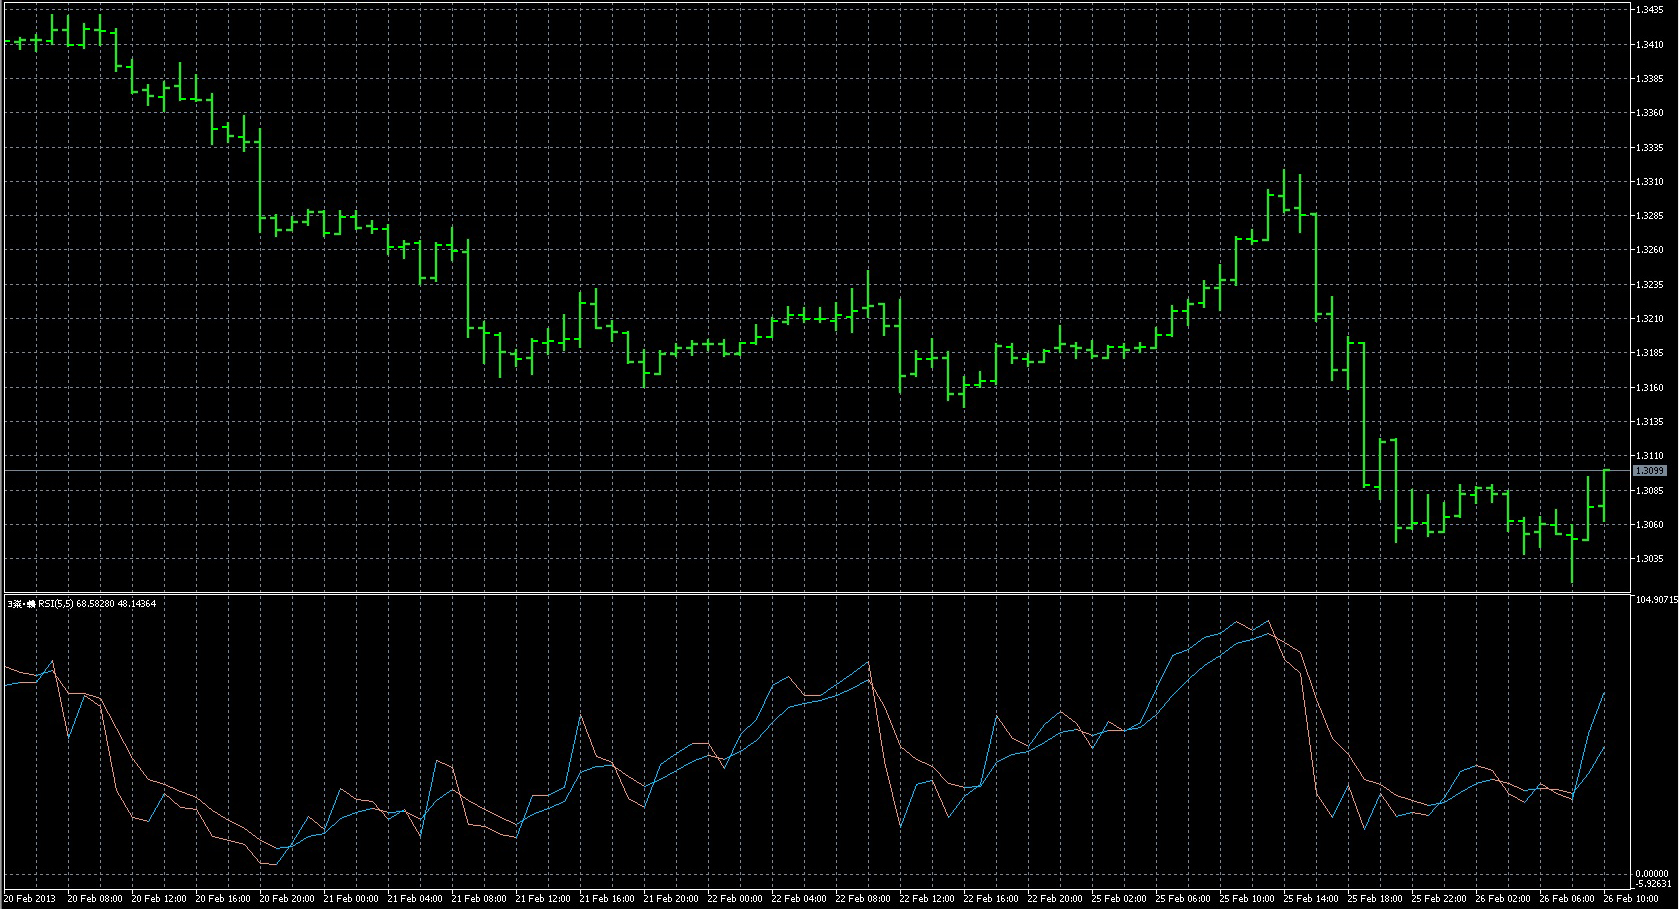Click the 20 Feb 20:00 time label
The width and height of the screenshot is (1680, 909).
pos(287,899)
